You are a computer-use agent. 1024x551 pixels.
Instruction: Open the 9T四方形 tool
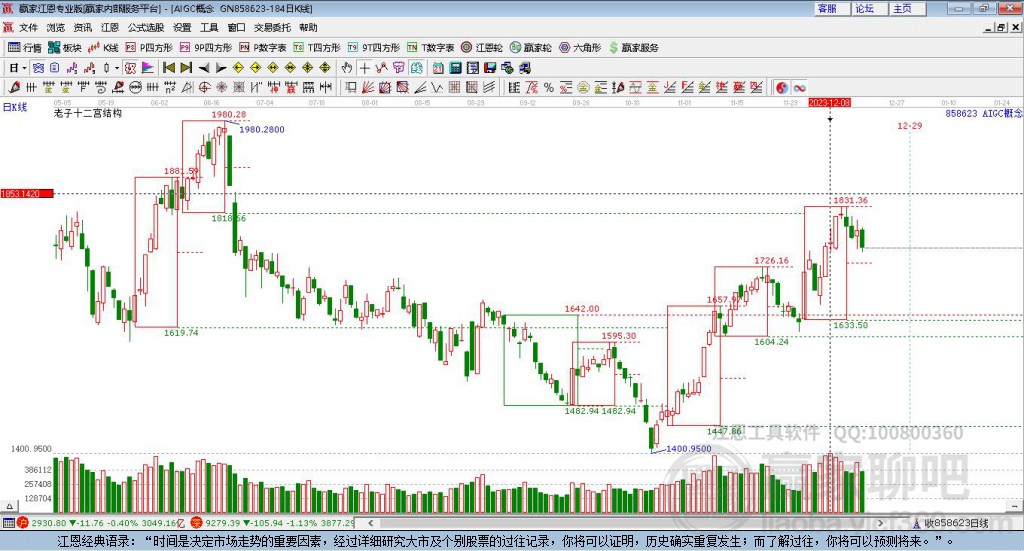[x=374, y=48]
